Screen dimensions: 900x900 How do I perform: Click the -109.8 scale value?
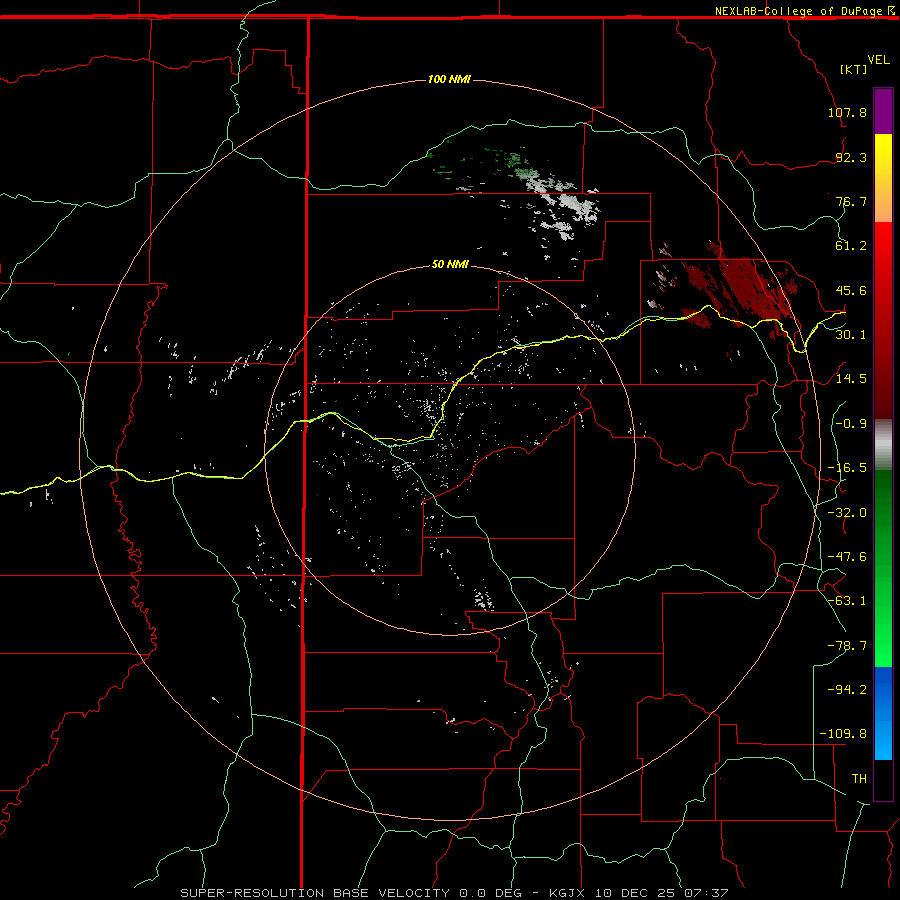(x=843, y=734)
